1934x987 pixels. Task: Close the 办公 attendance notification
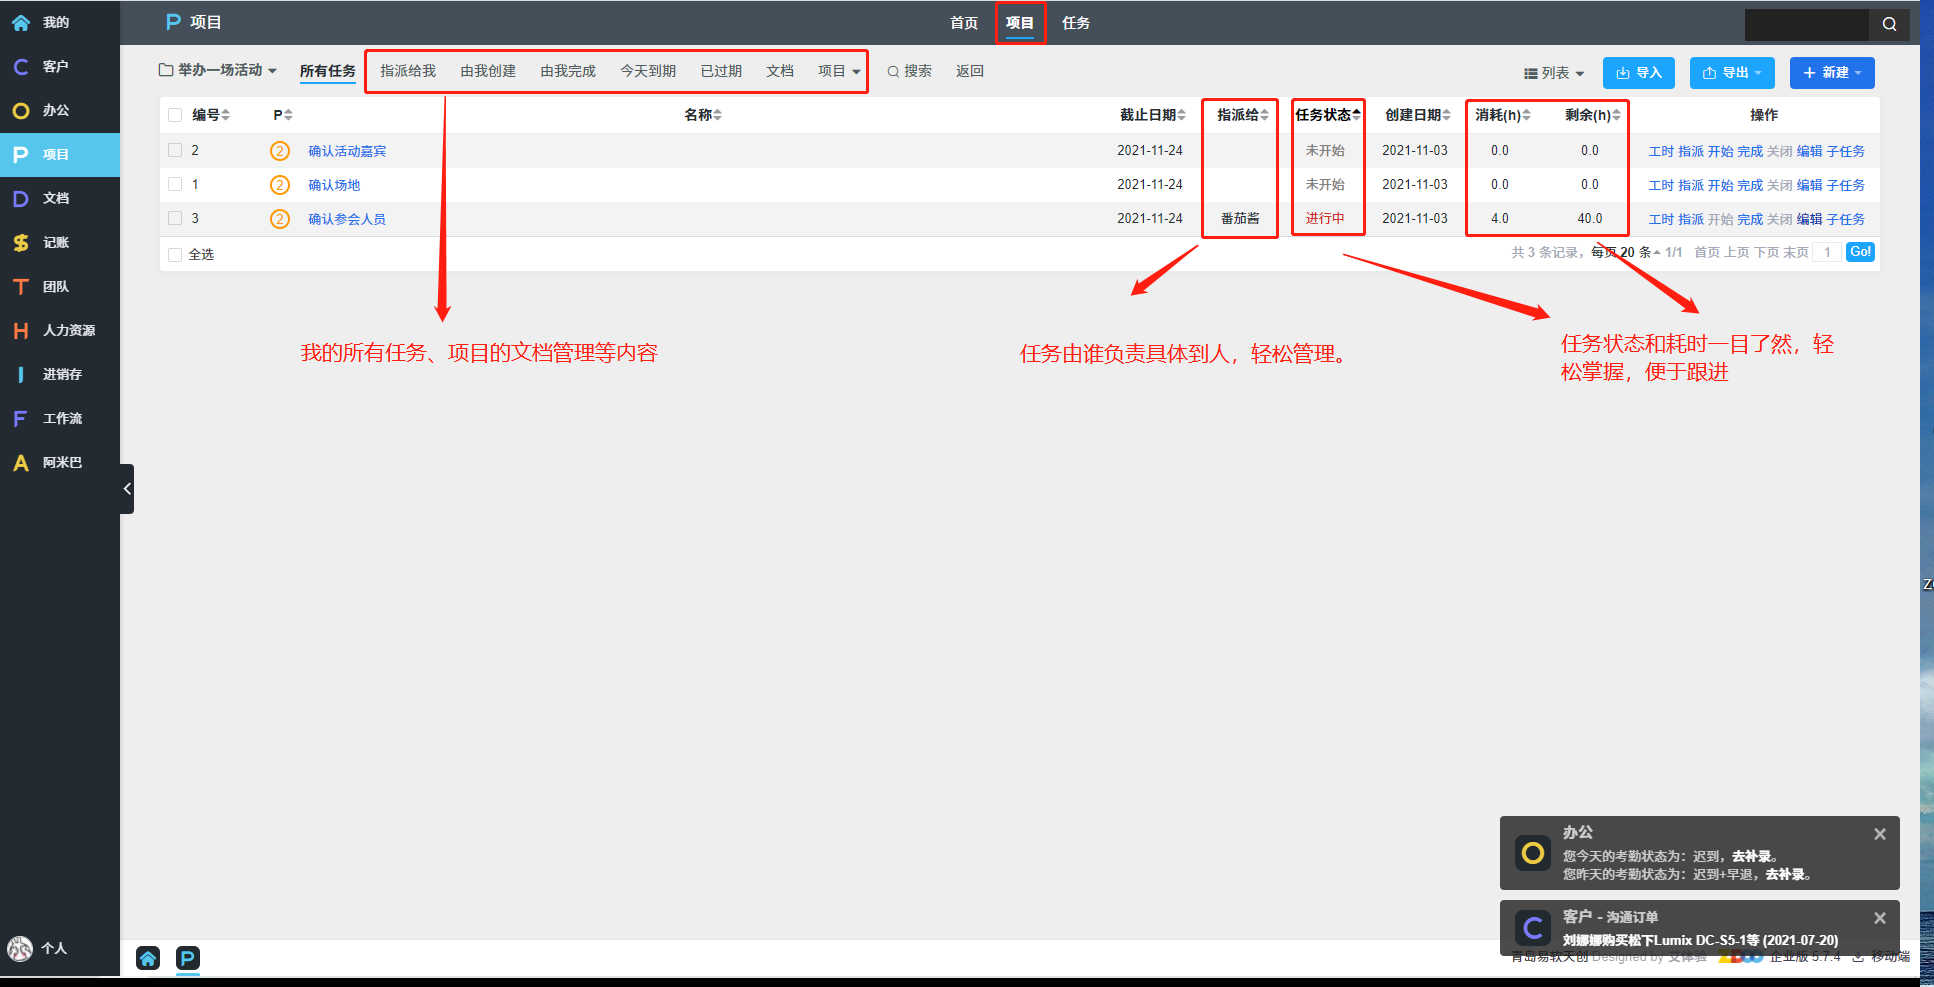point(1880,834)
